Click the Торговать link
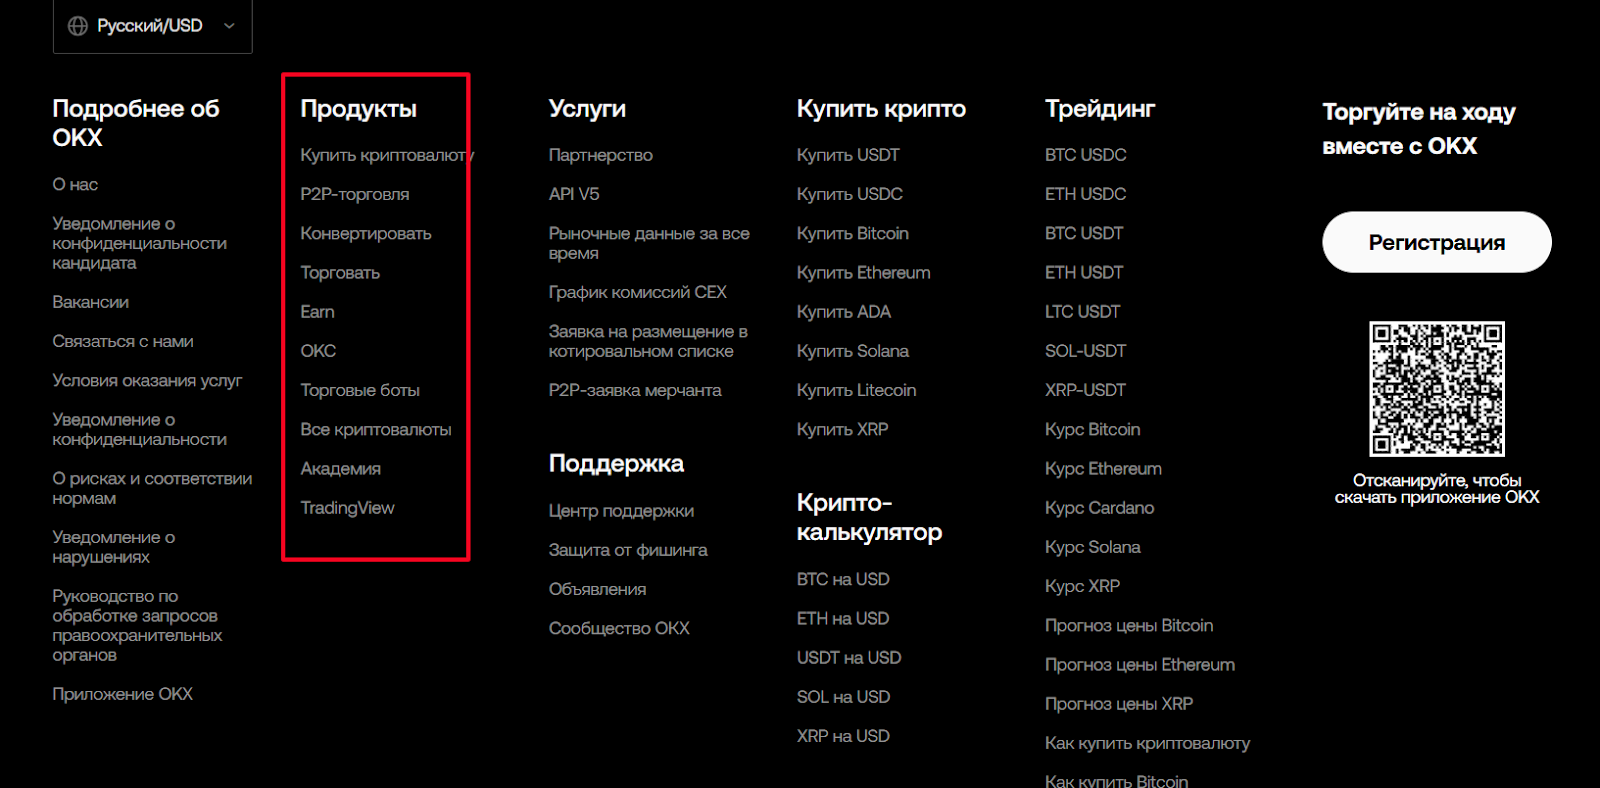Viewport: 1600px width, 788px height. pos(340,273)
